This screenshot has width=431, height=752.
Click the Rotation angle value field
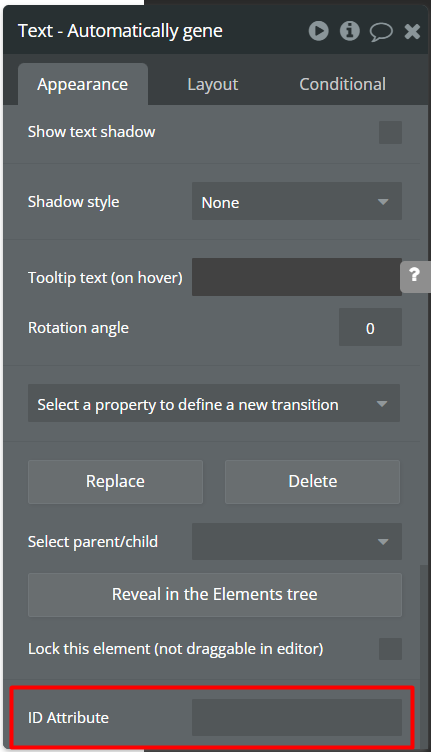[x=370, y=327]
